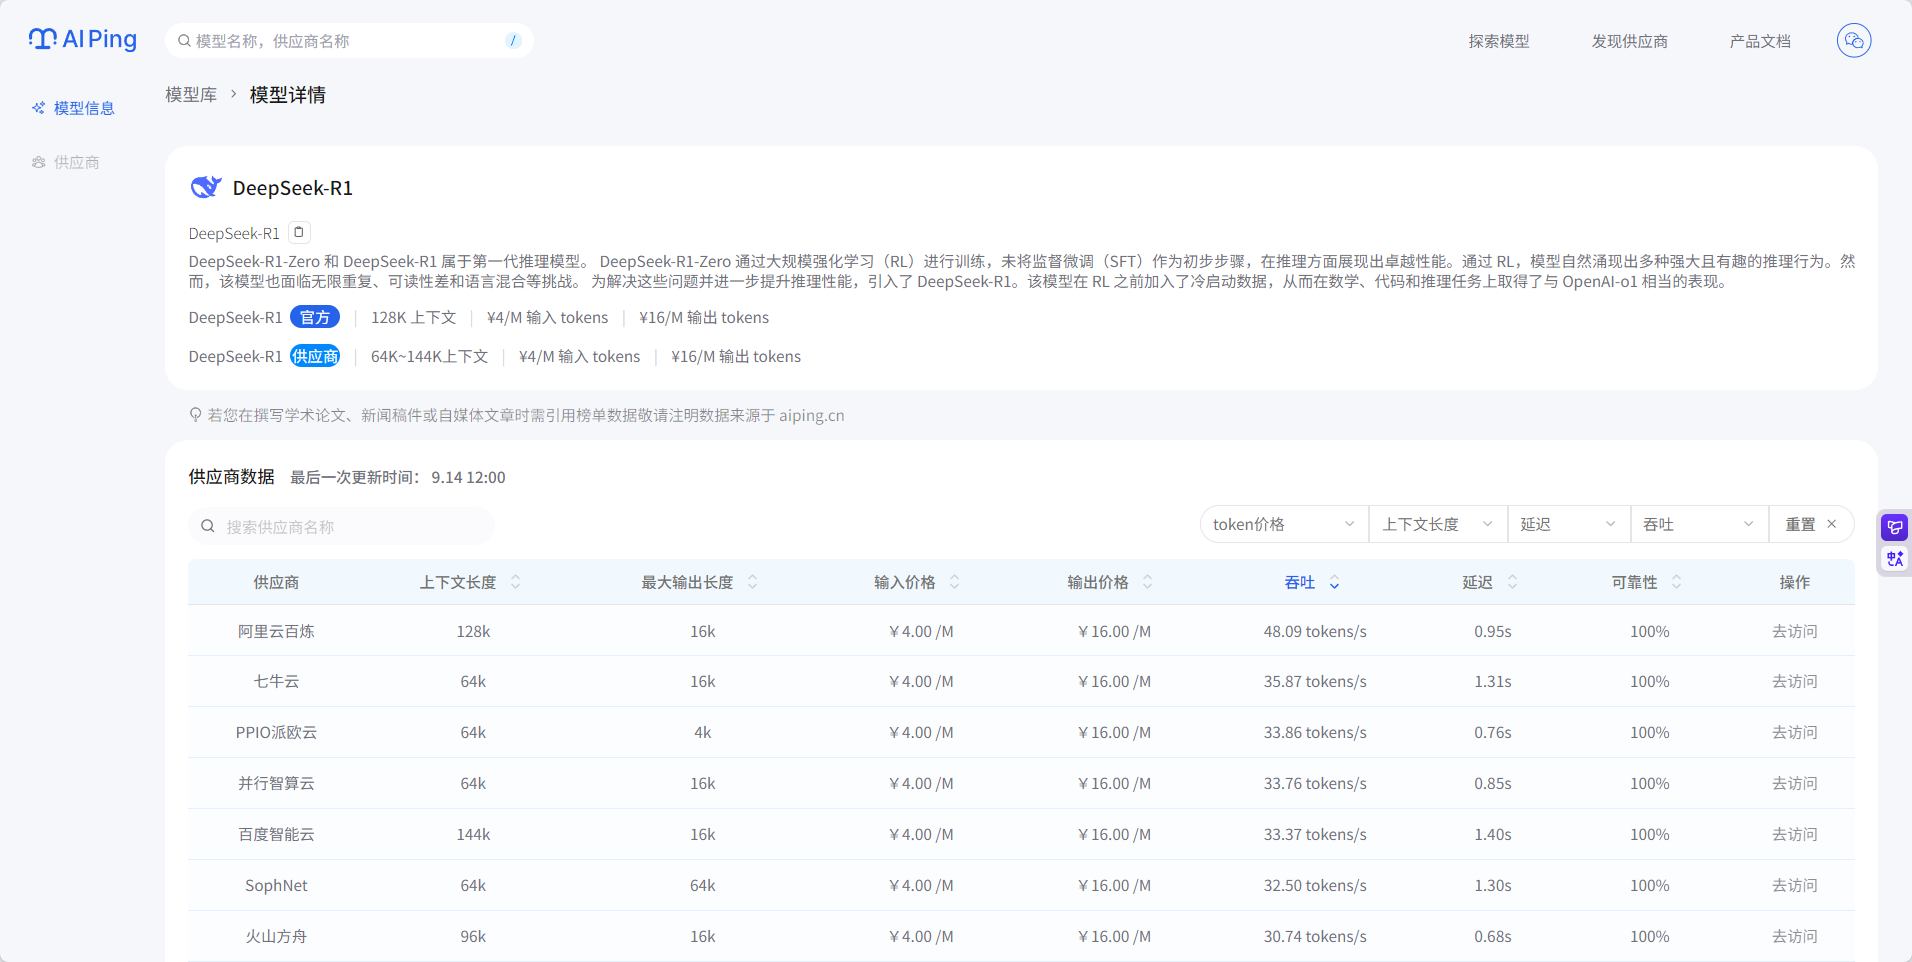The height and width of the screenshot is (962, 1912).
Task: Sort by 可靠性 using its sort arrows
Action: coord(1677,582)
